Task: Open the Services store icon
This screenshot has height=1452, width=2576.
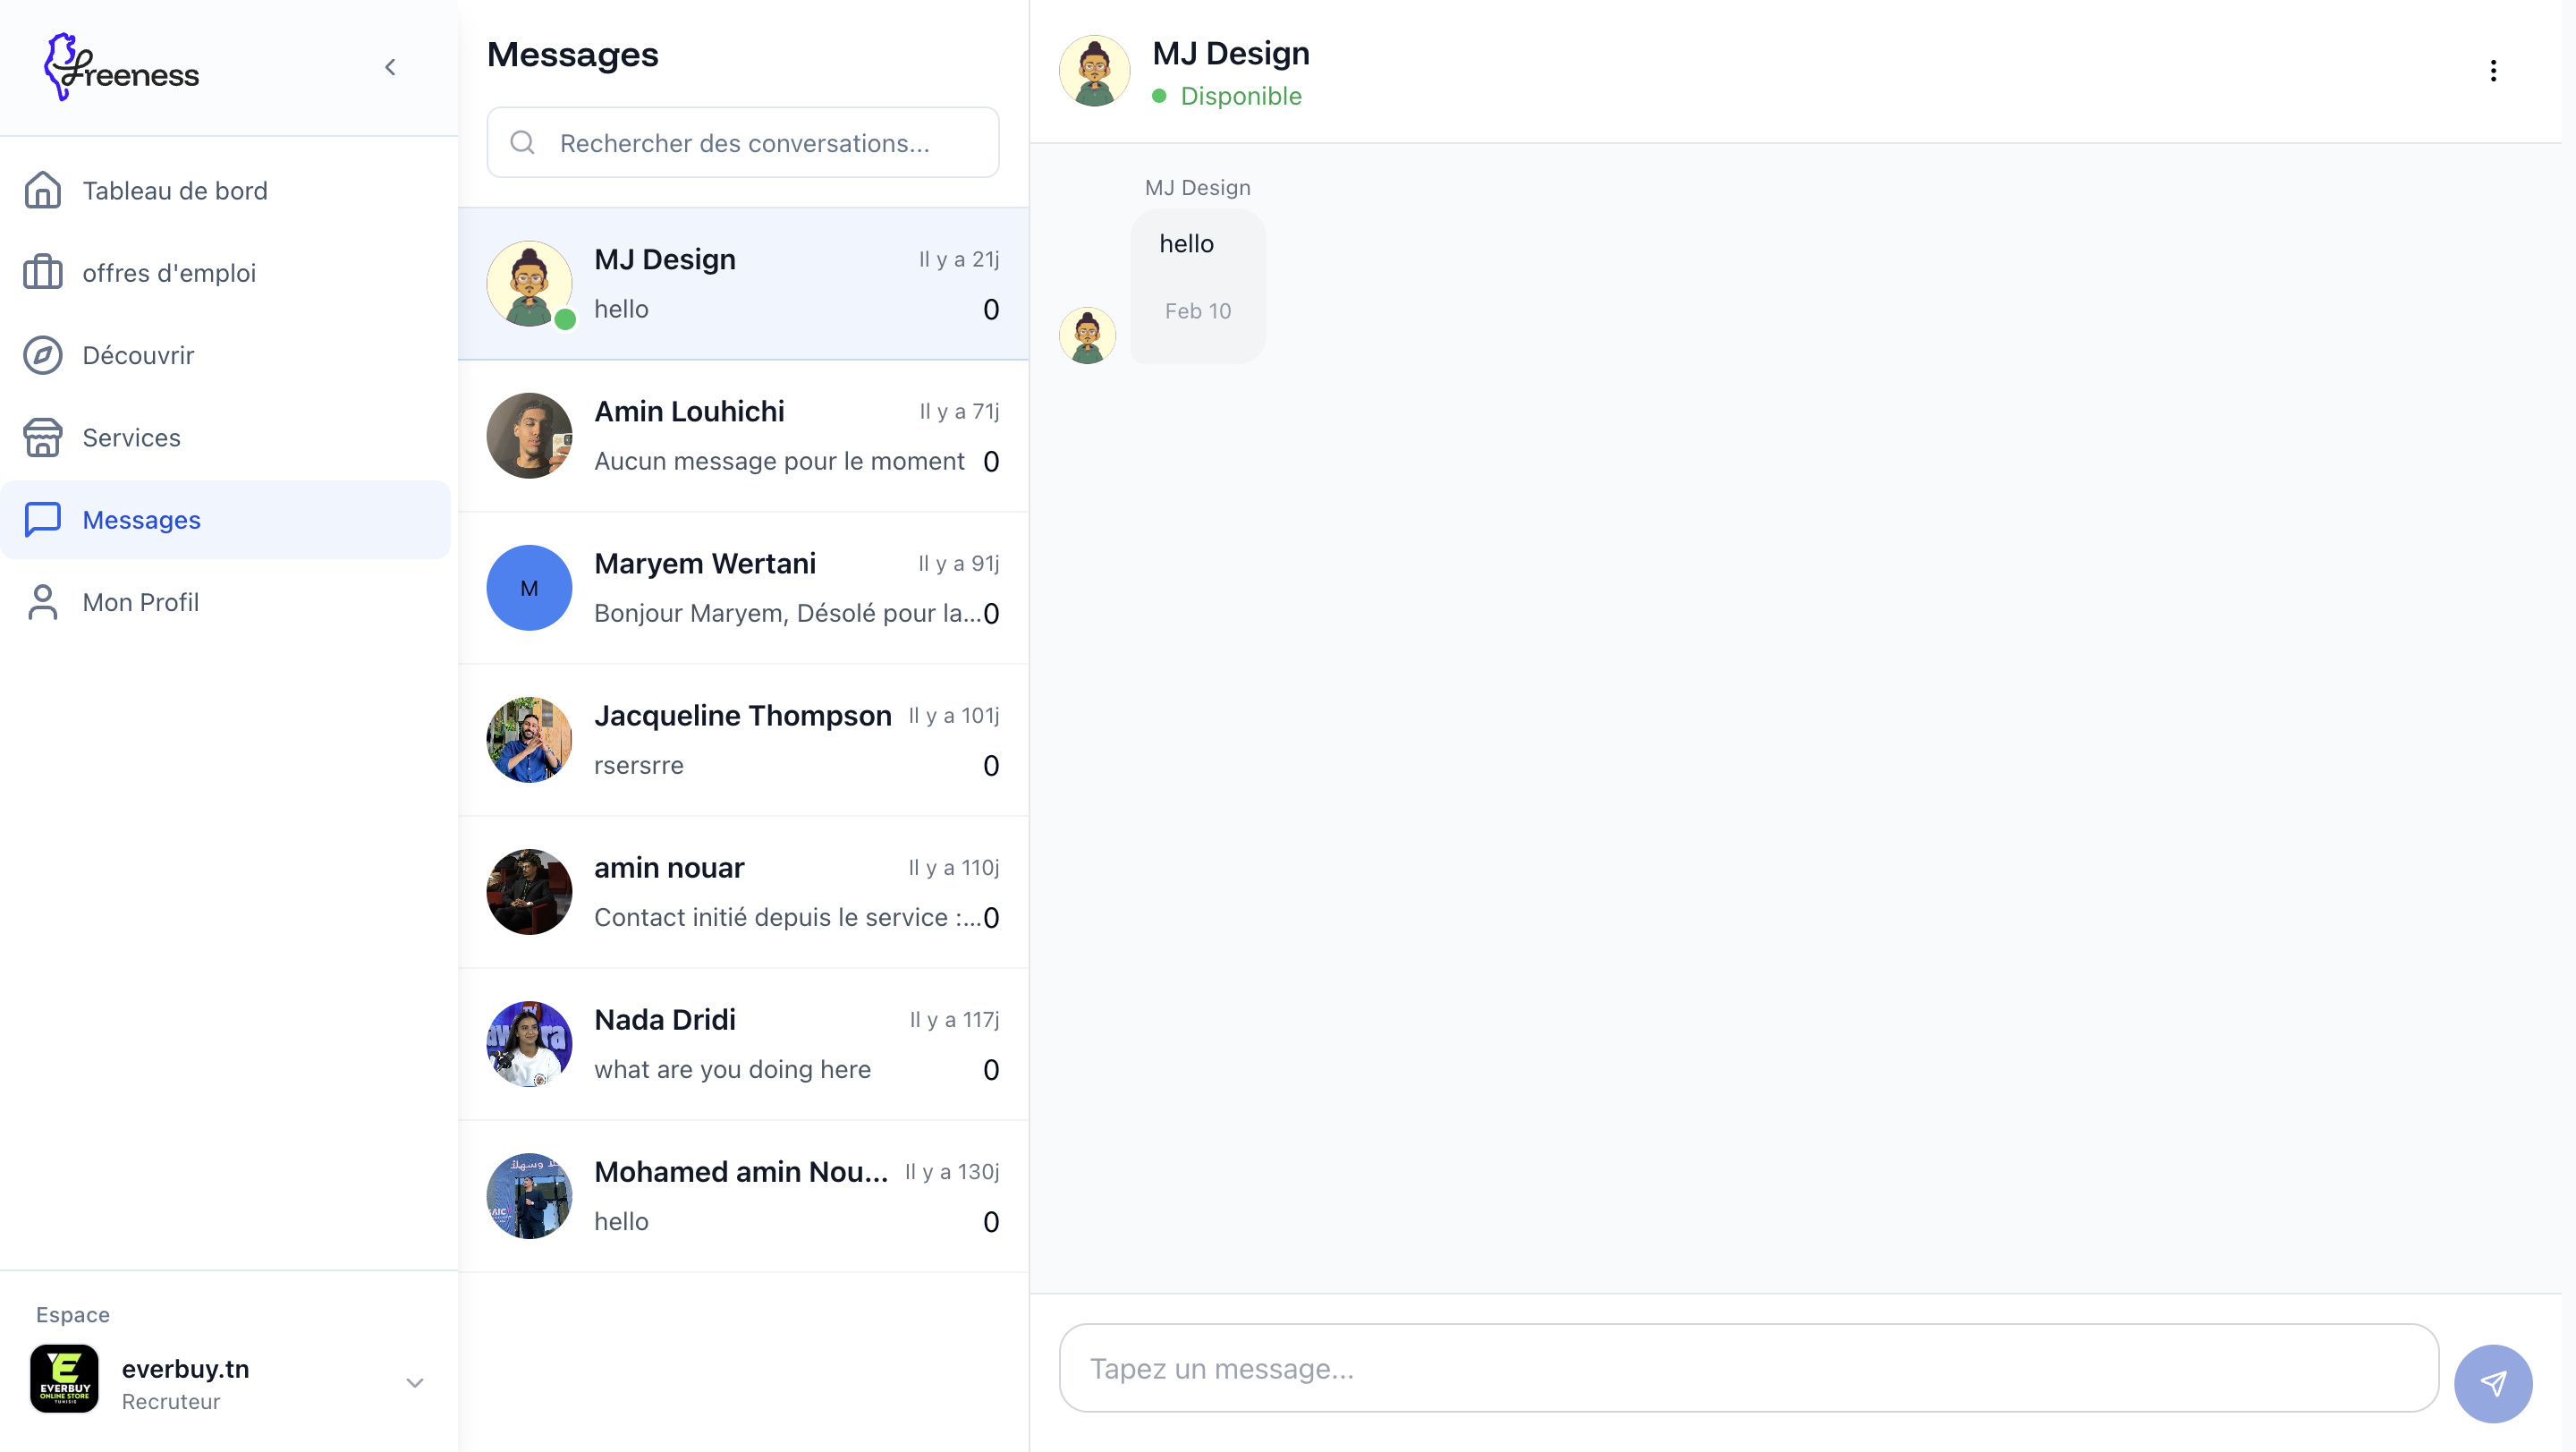Action: 43,437
